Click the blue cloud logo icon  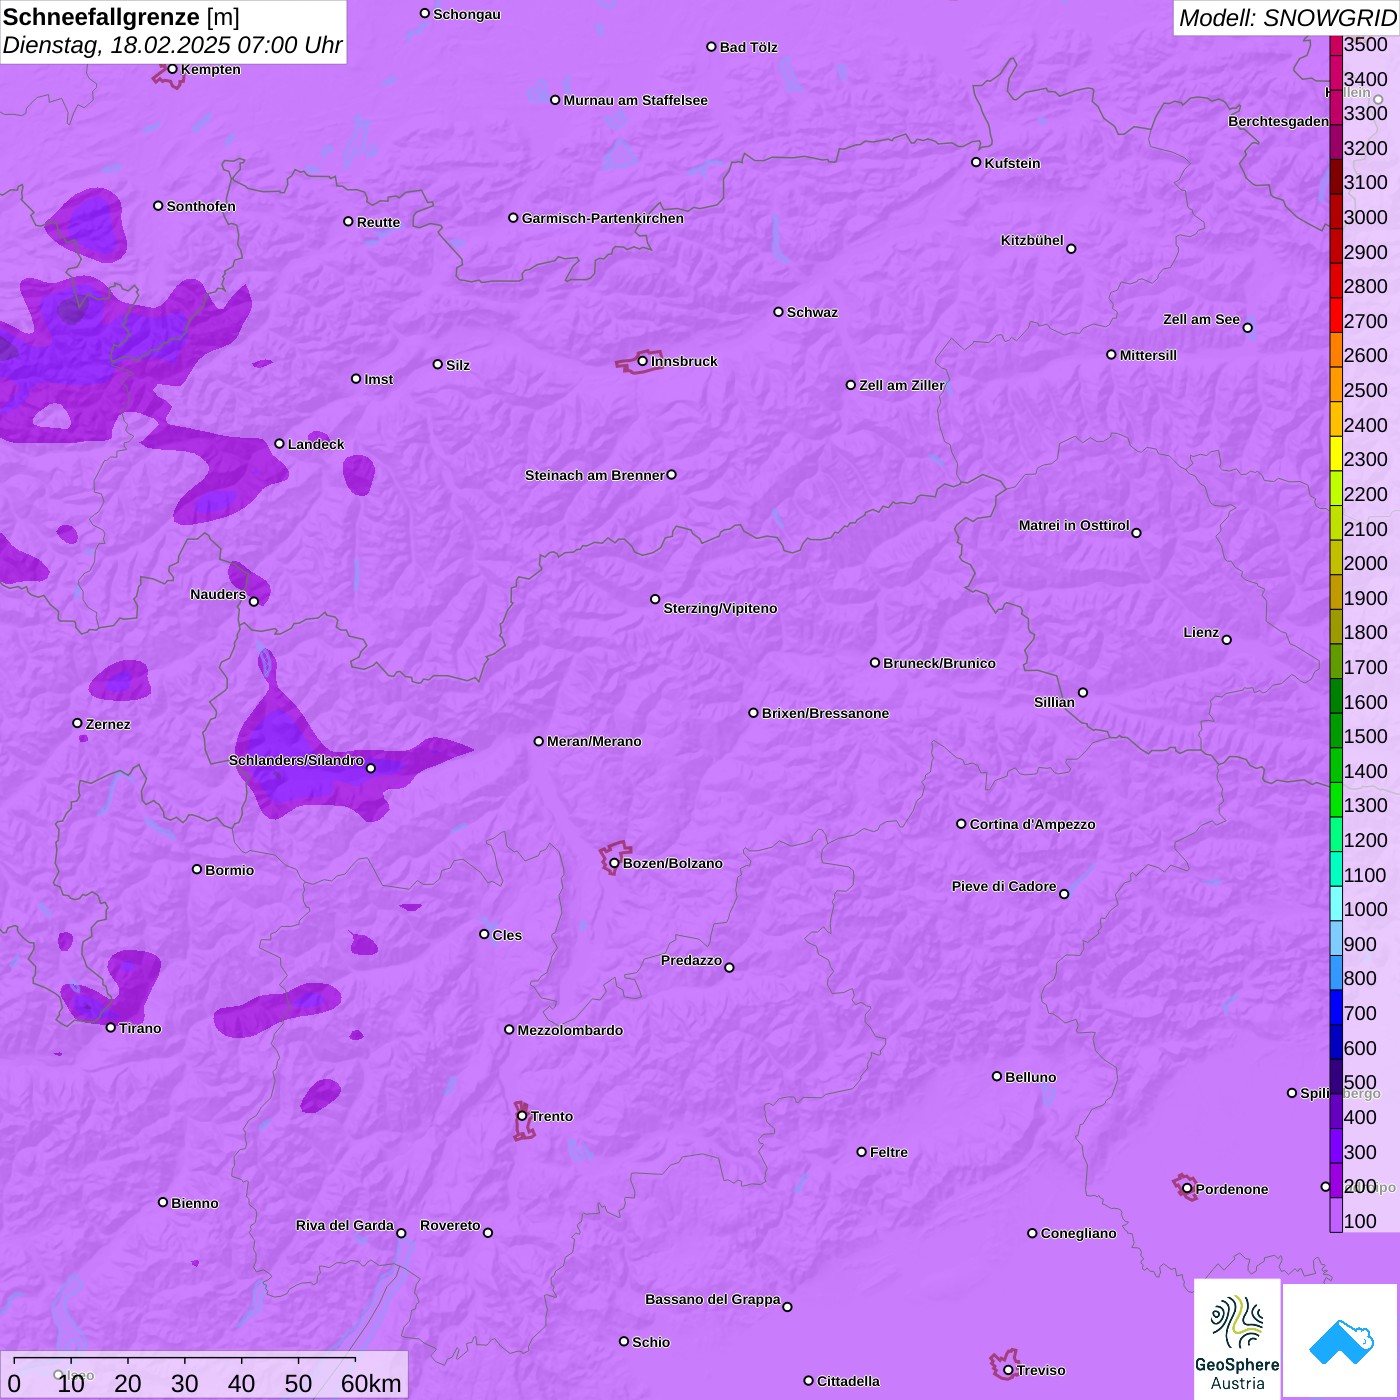click(x=1341, y=1341)
